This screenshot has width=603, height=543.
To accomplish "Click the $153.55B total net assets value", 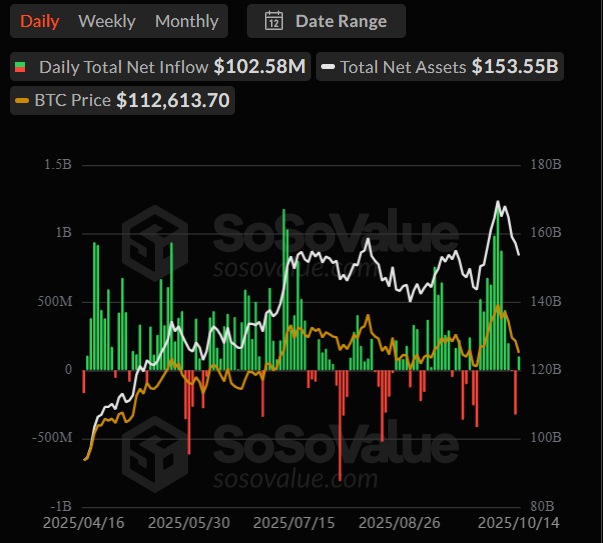I will click(x=515, y=68).
